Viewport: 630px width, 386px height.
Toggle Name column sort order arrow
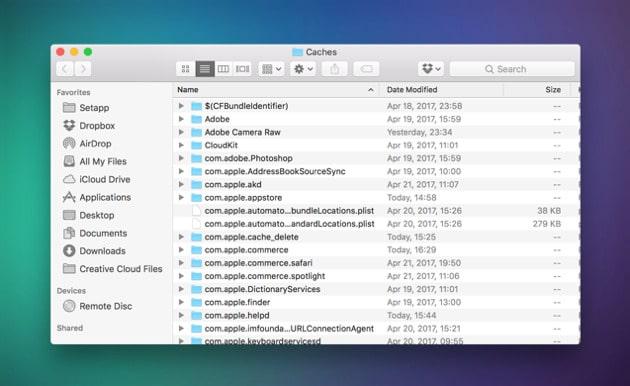coord(371,90)
